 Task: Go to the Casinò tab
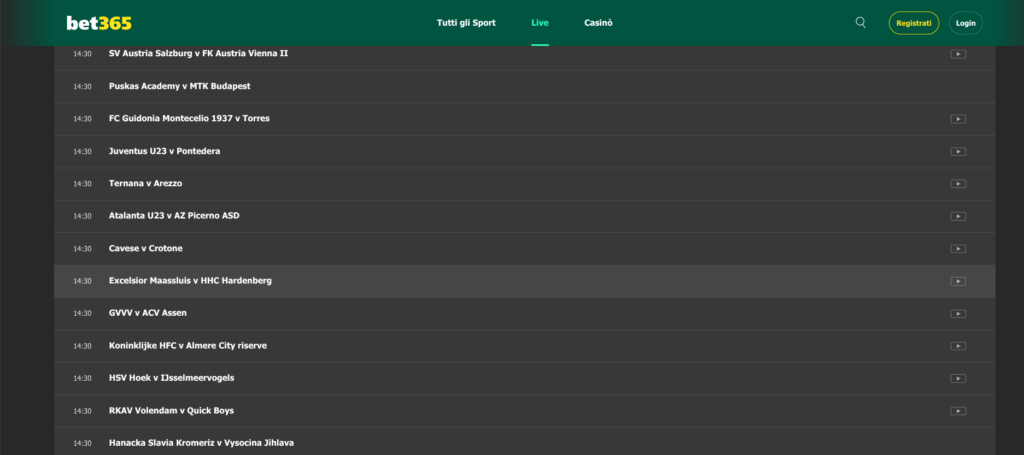[598, 23]
